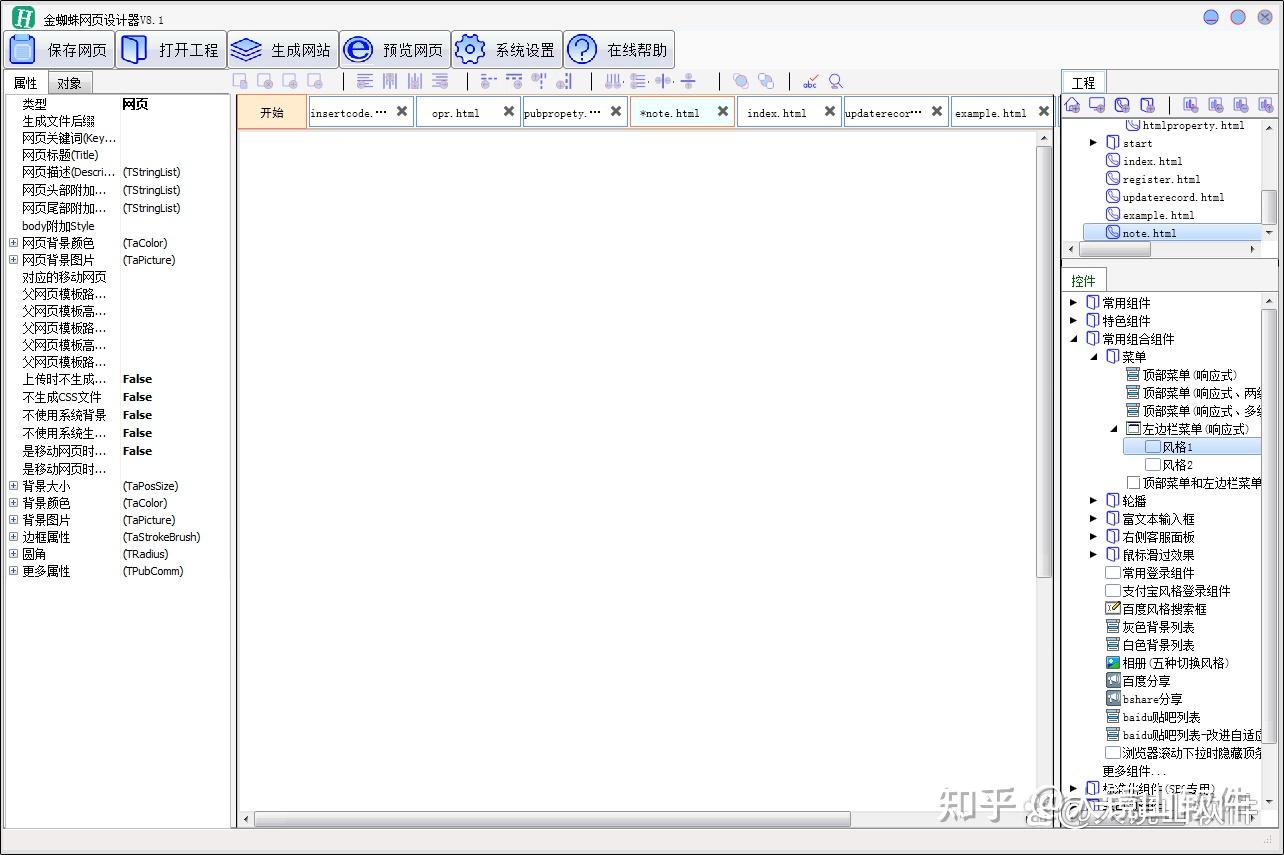Click the align-left icon in the editing toolbar

coord(365,82)
